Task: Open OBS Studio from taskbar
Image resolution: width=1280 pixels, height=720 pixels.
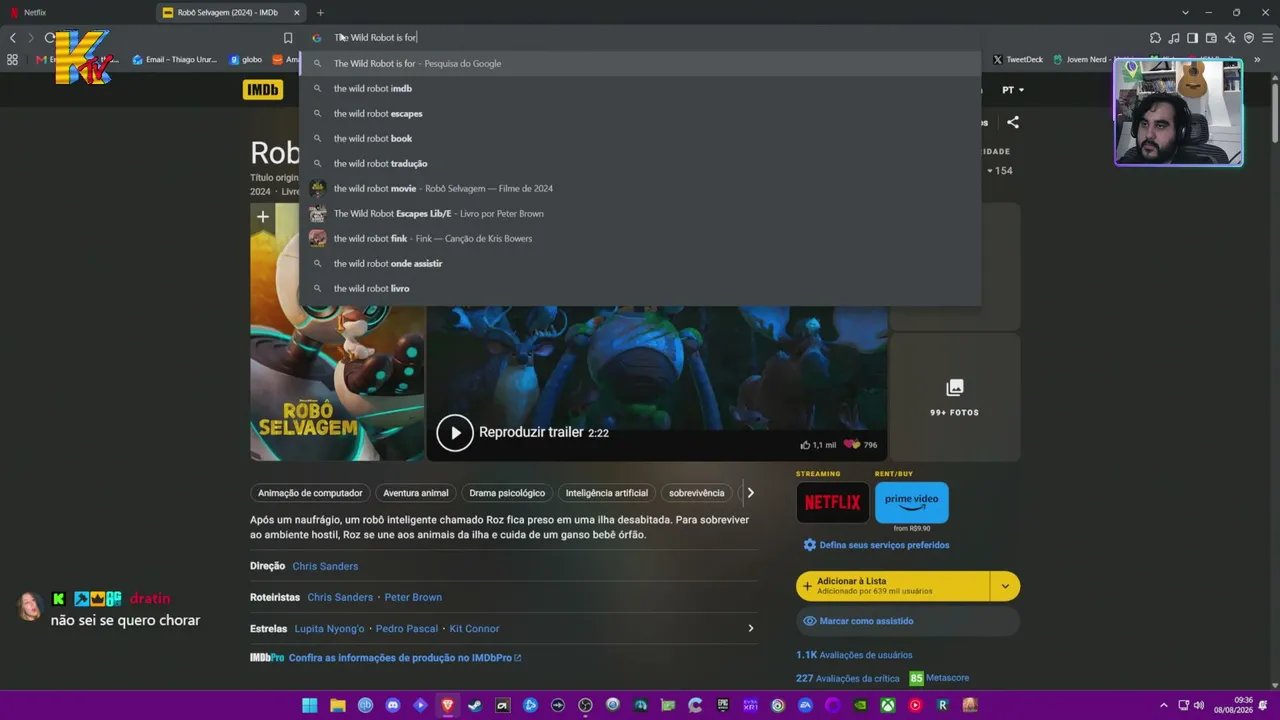Action: coord(585,705)
